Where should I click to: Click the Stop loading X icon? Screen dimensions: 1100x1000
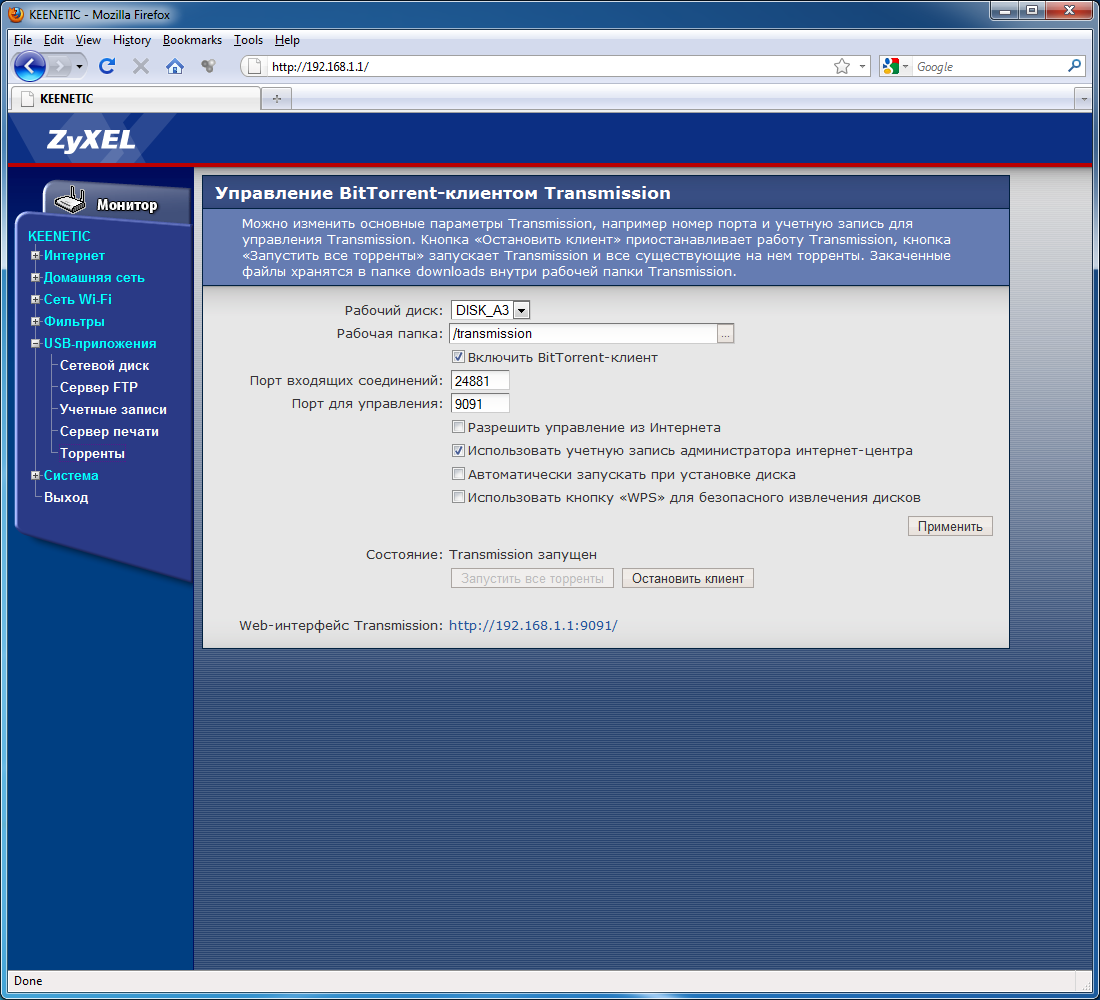tap(141, 66)
